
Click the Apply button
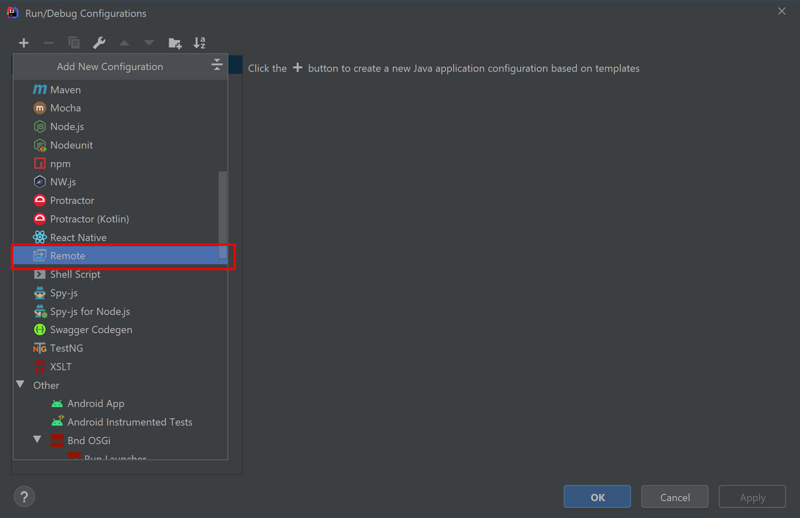pos(752,497)
